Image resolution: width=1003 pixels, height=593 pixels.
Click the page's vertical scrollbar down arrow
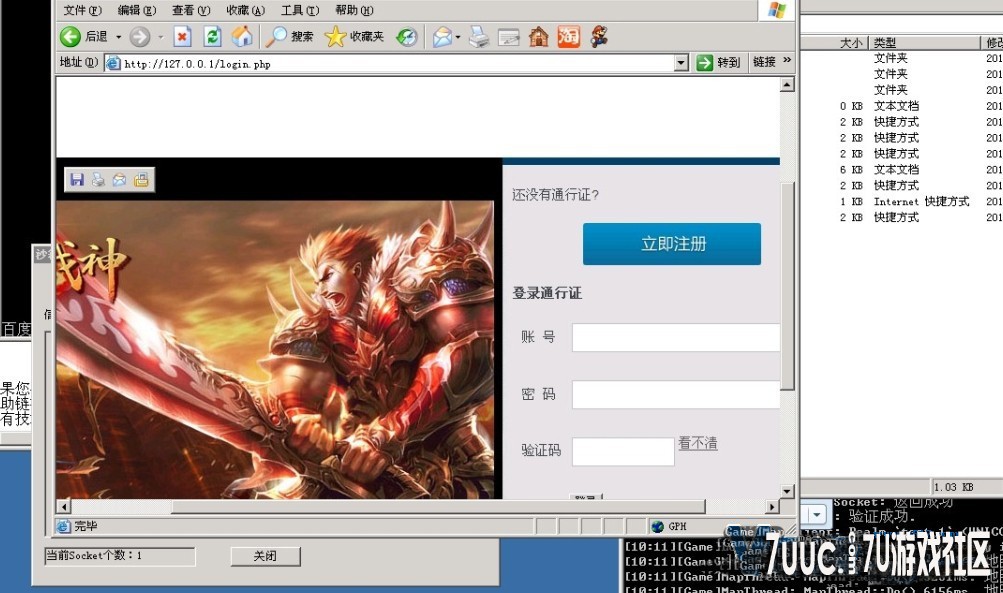[787, 491]
